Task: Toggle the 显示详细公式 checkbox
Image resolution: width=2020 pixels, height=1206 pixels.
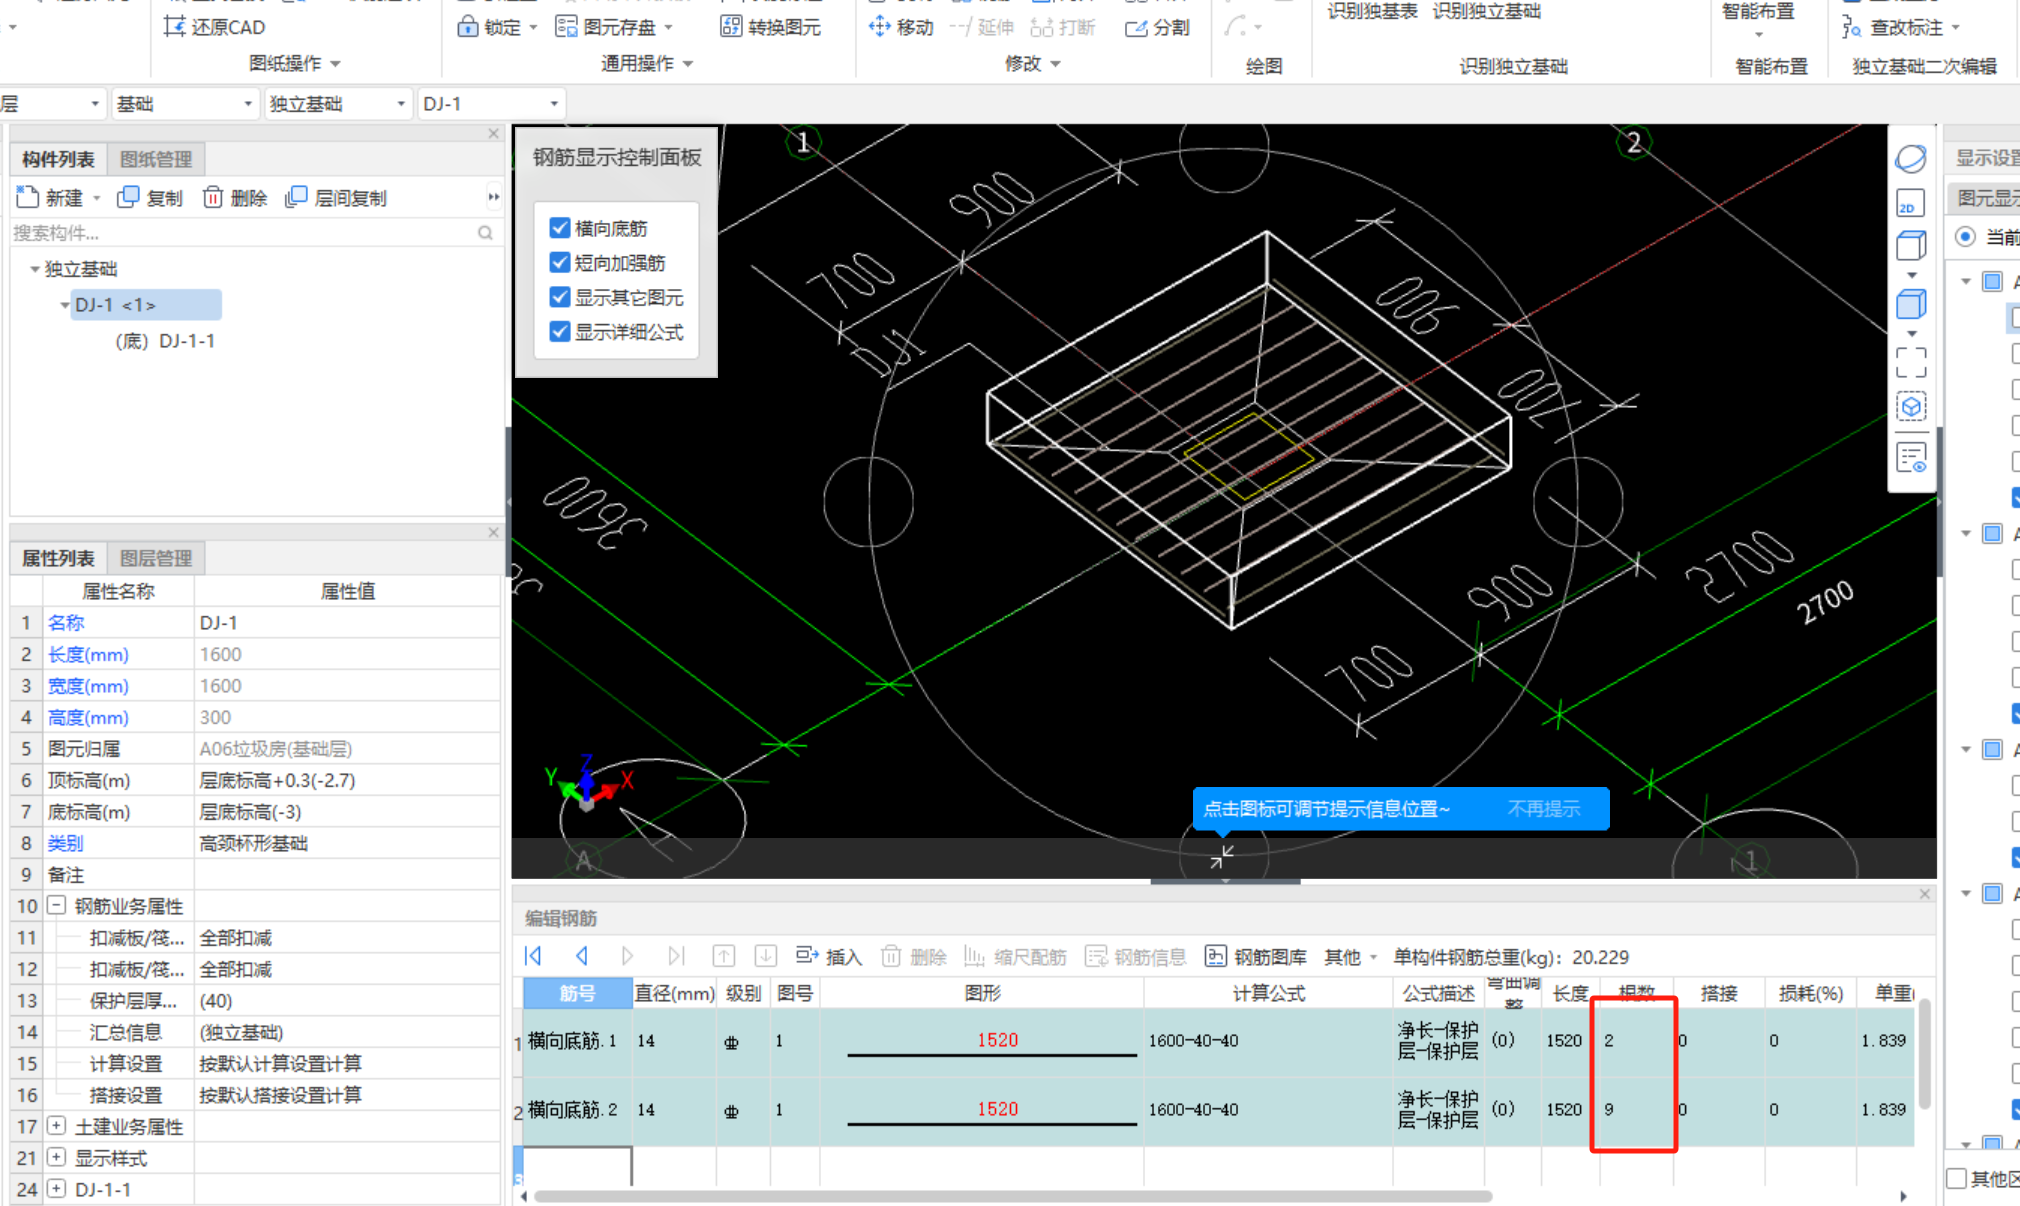Action: (560, 331)
